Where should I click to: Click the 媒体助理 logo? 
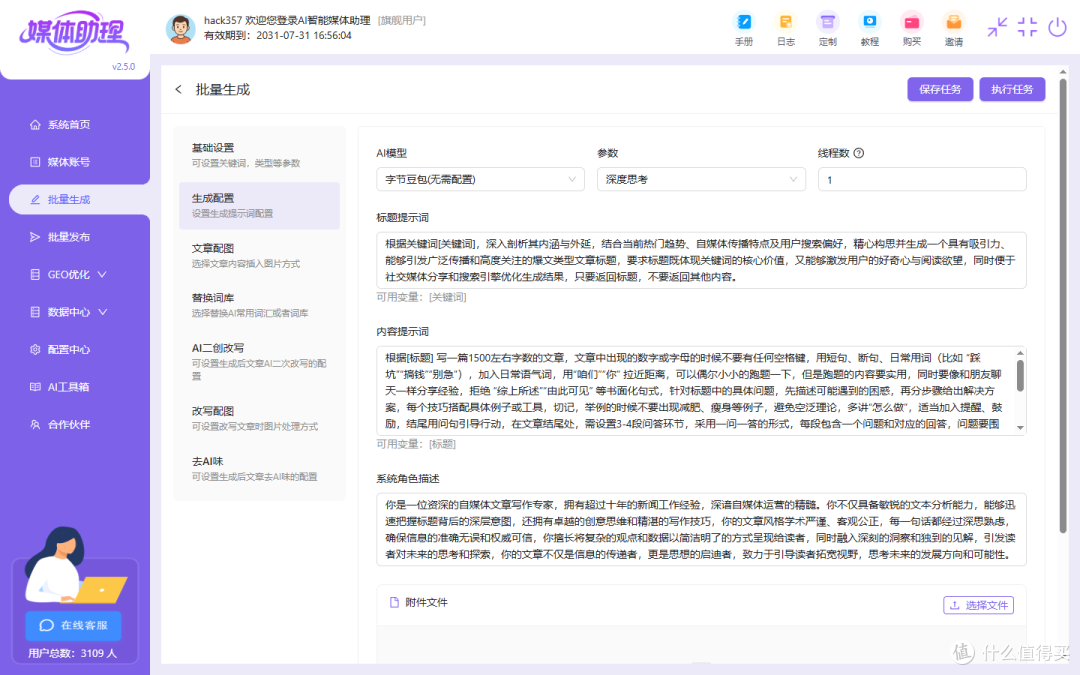click(x=74, y=32)
